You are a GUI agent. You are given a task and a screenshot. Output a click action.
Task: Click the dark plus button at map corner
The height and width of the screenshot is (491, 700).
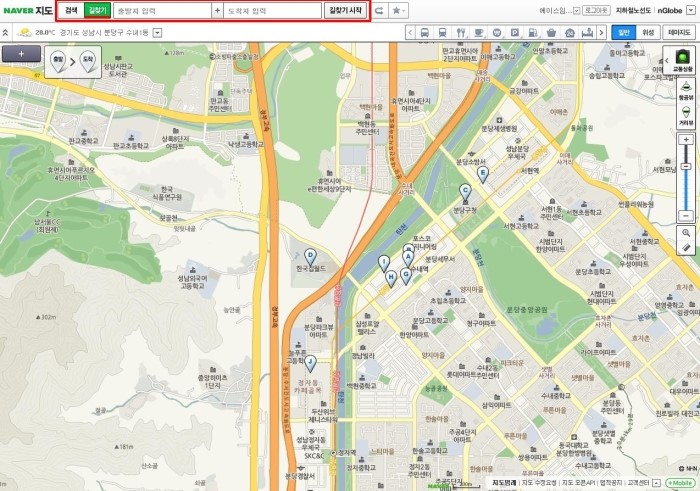pyautogui.click(x=21, y=54)
